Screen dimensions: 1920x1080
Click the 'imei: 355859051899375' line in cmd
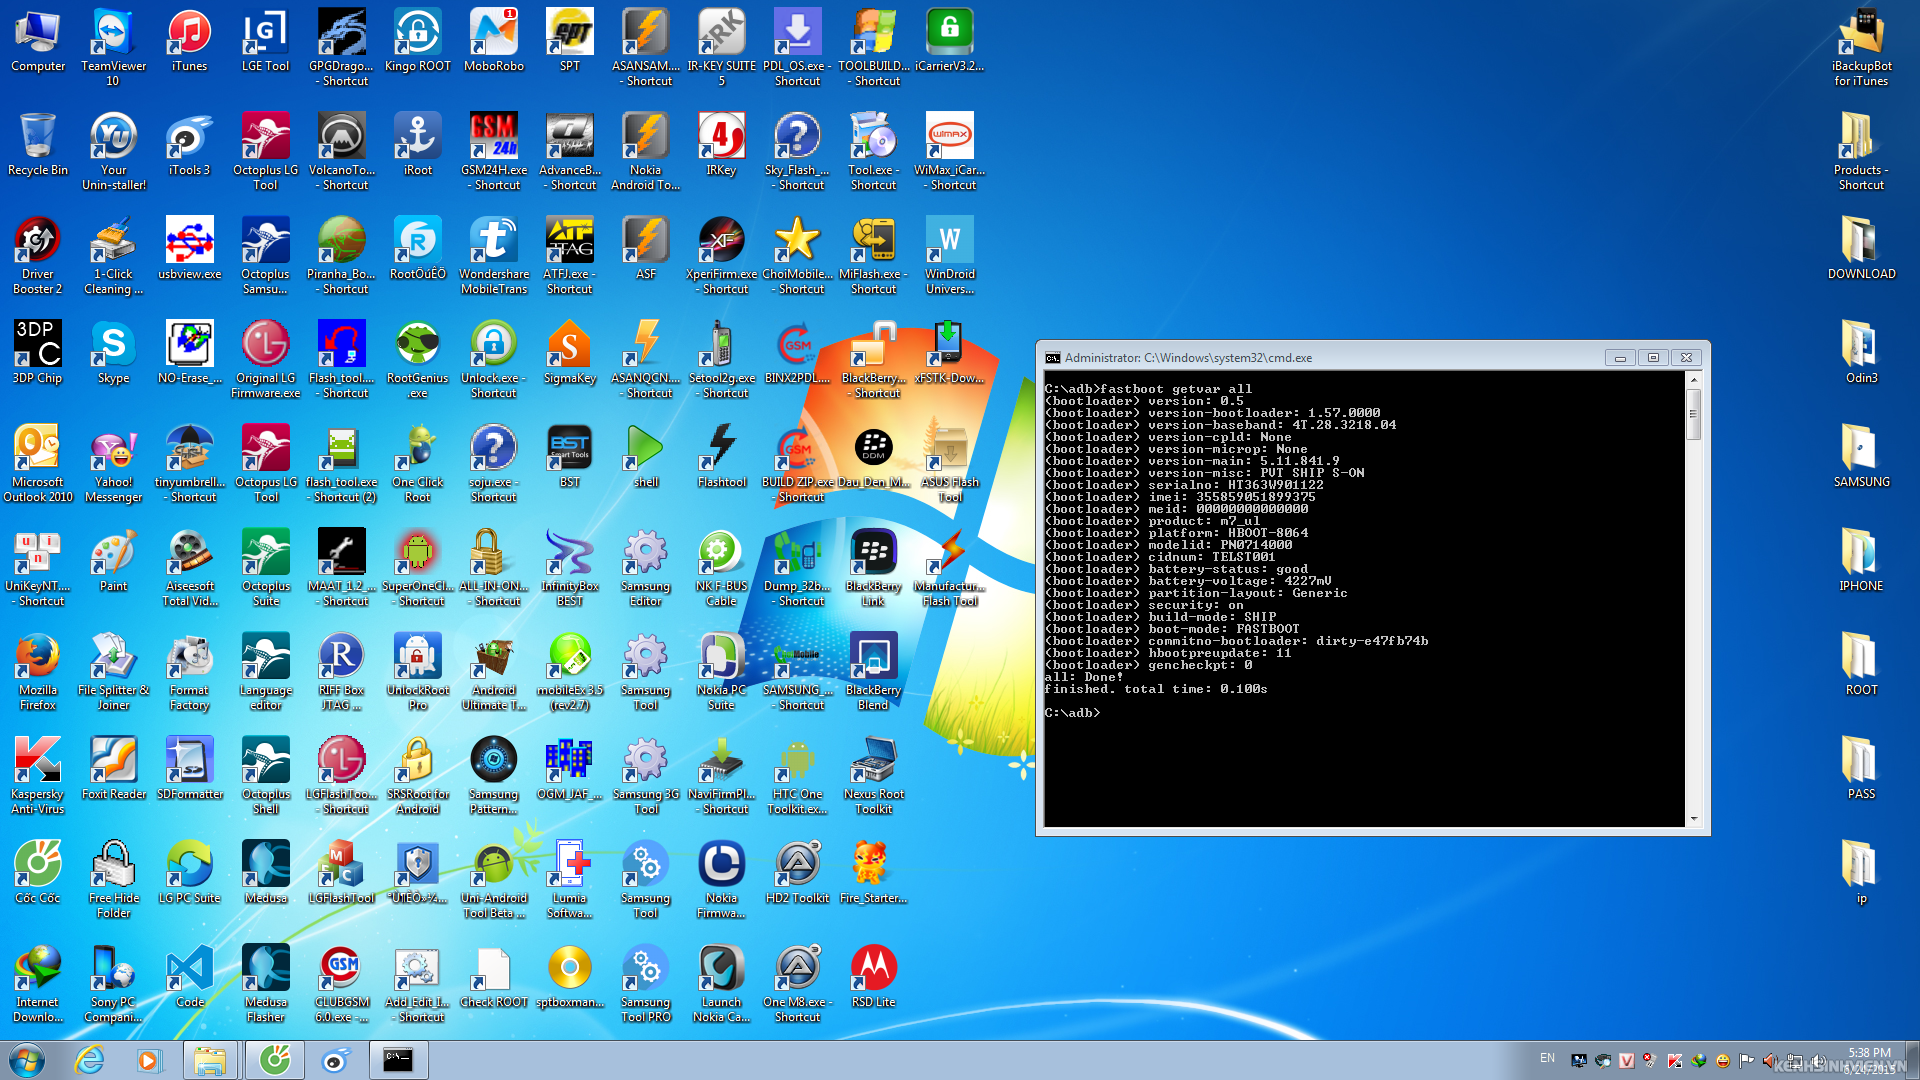pos(1180,497)
